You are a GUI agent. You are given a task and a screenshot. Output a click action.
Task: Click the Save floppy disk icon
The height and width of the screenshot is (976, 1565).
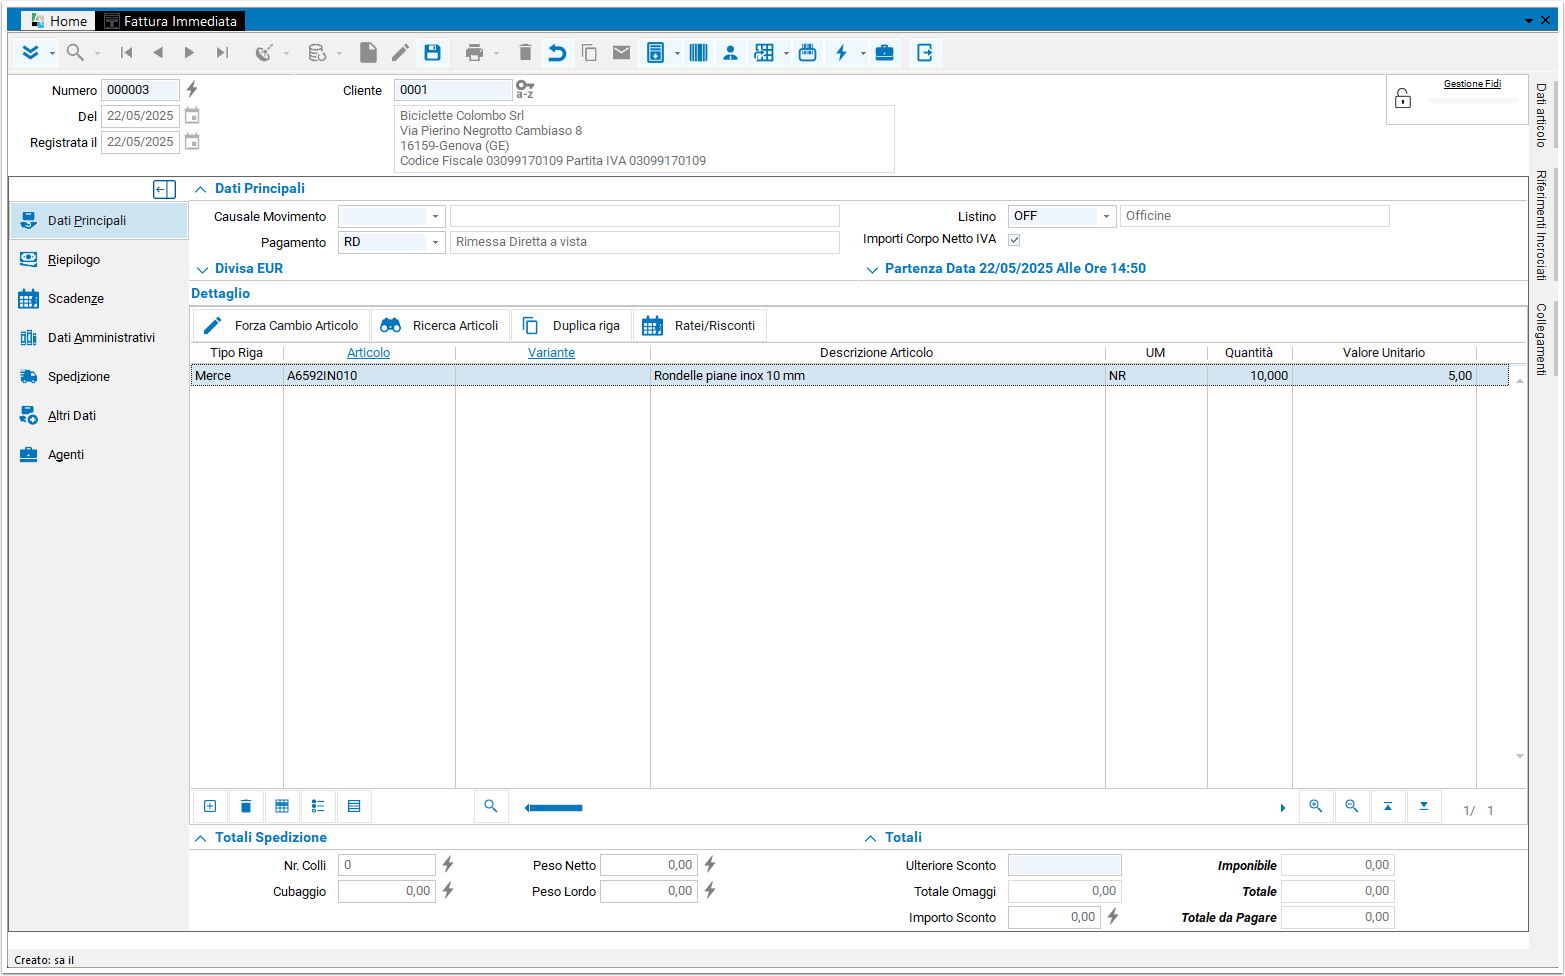(x=432, y=53)
